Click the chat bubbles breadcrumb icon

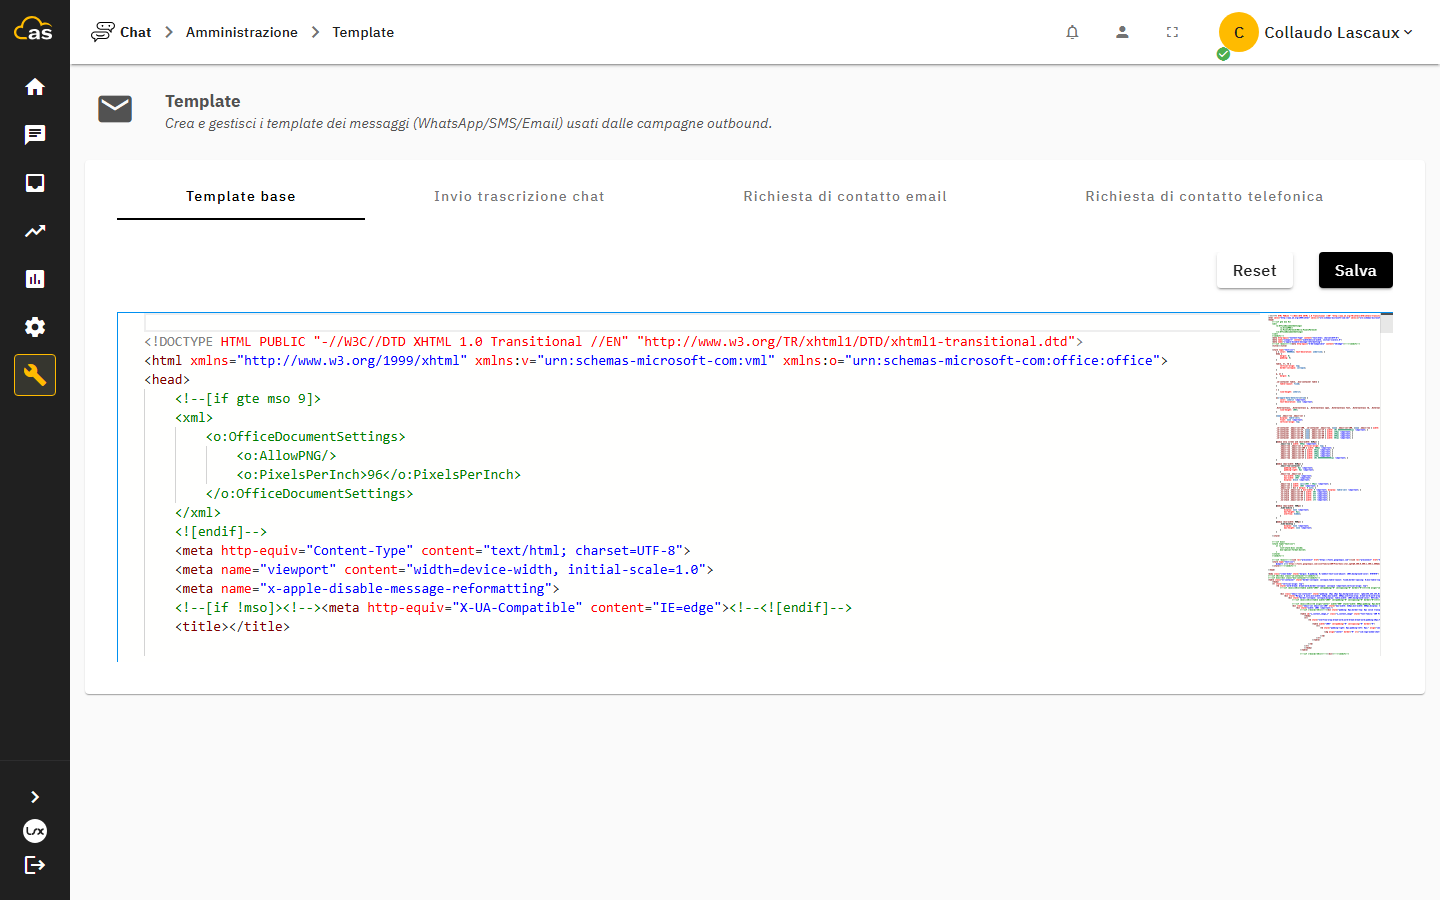point(102,32)
